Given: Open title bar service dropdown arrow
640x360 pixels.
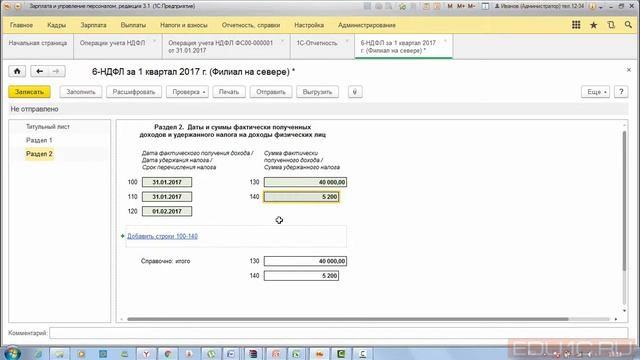Looking at the screenshot, I should 601,7.
